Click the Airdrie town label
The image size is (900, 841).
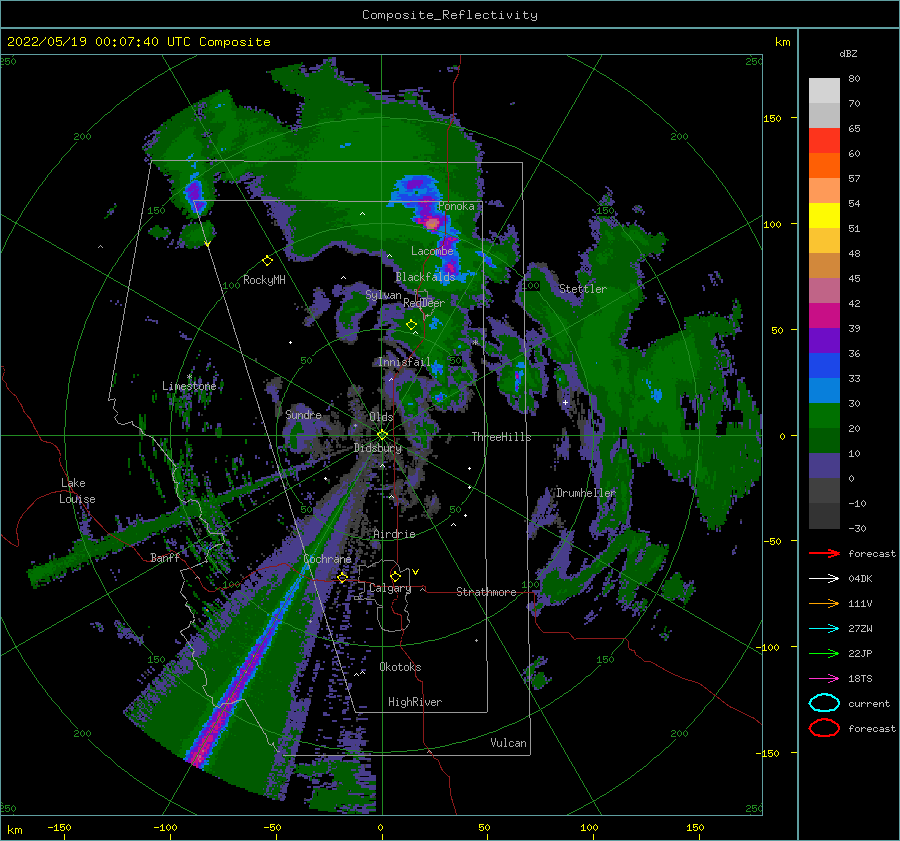[x=394, y=534]
